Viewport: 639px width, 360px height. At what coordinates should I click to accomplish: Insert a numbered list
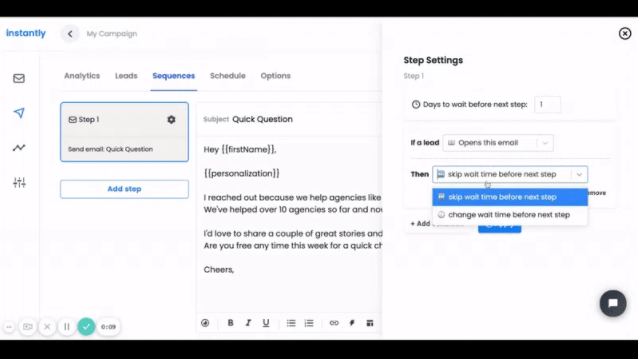[x=309, y=323]
